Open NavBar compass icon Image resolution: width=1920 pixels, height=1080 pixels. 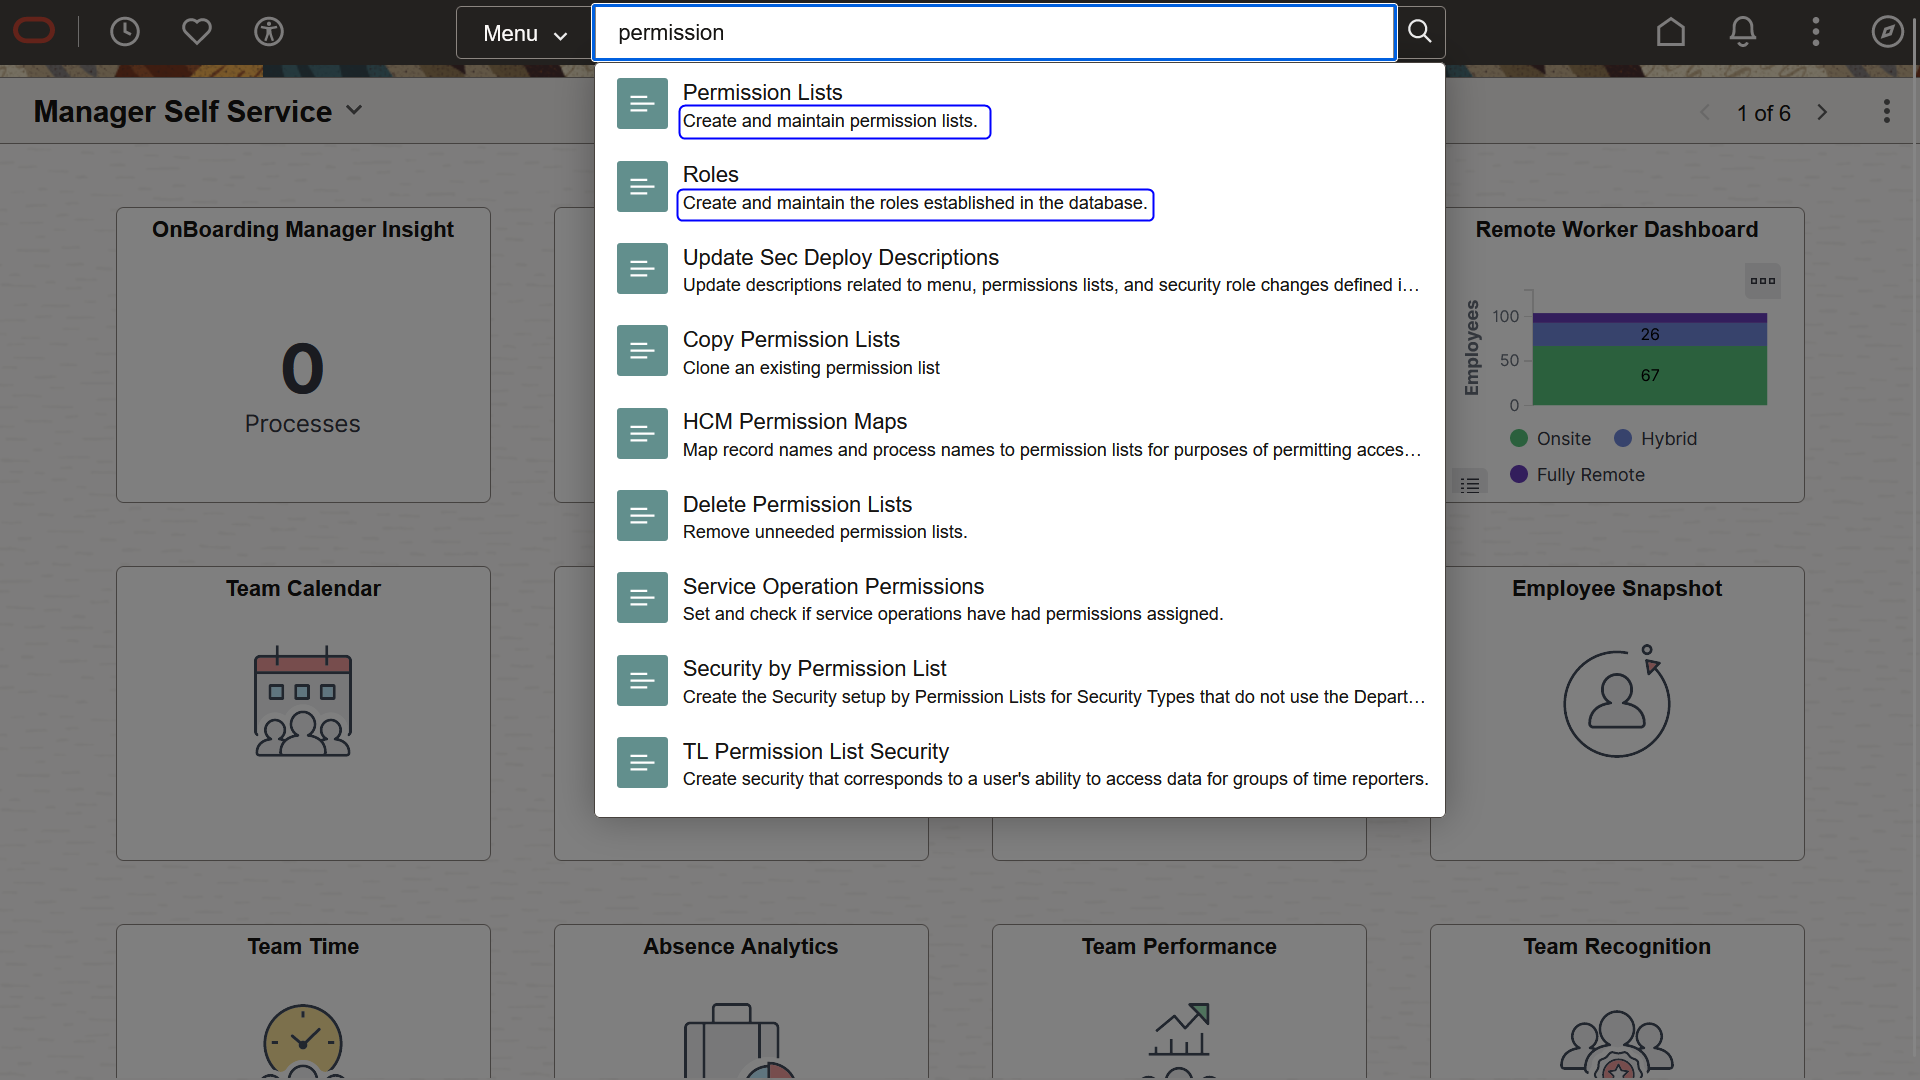coord(1887,32)
